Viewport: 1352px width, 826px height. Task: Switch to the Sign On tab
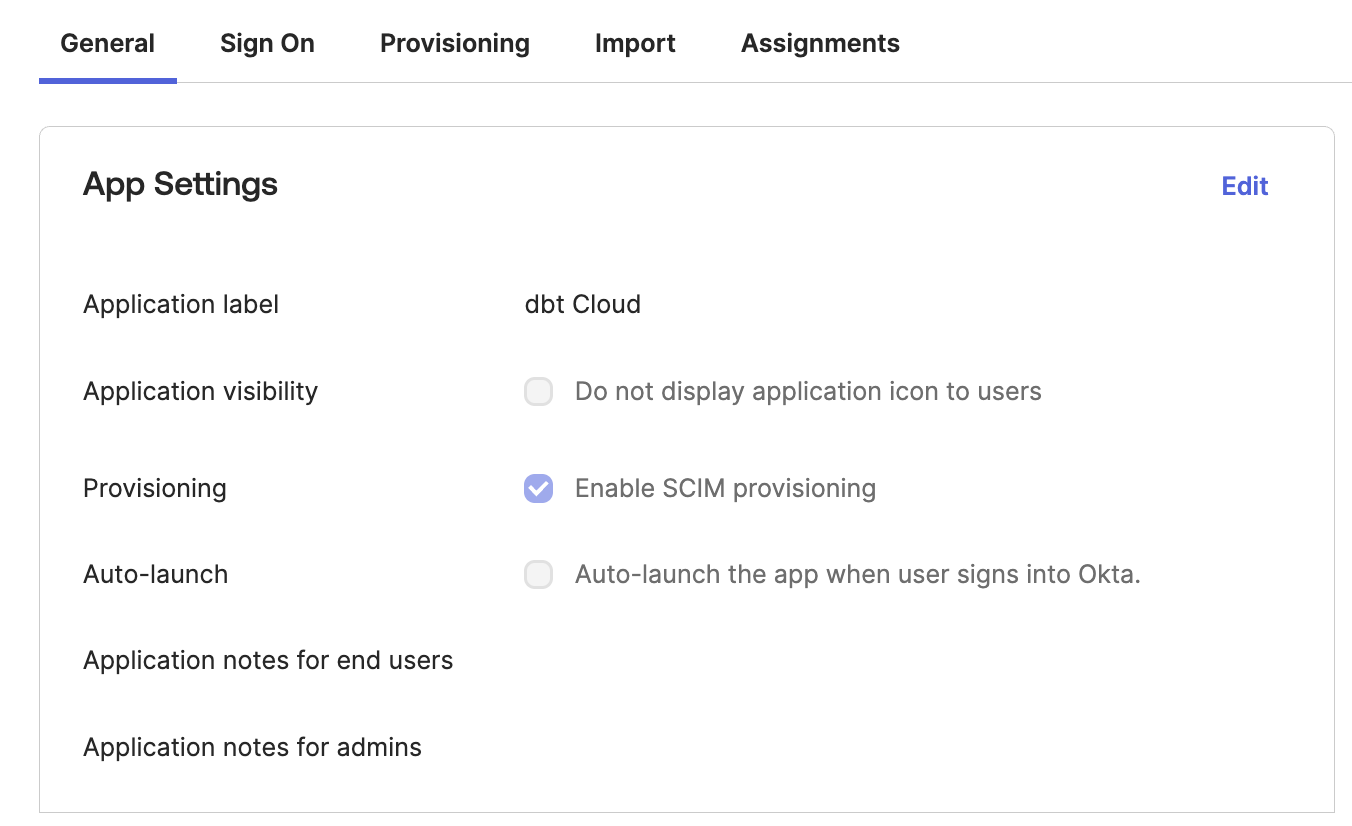pyautogui.click(x=266, y=43)
